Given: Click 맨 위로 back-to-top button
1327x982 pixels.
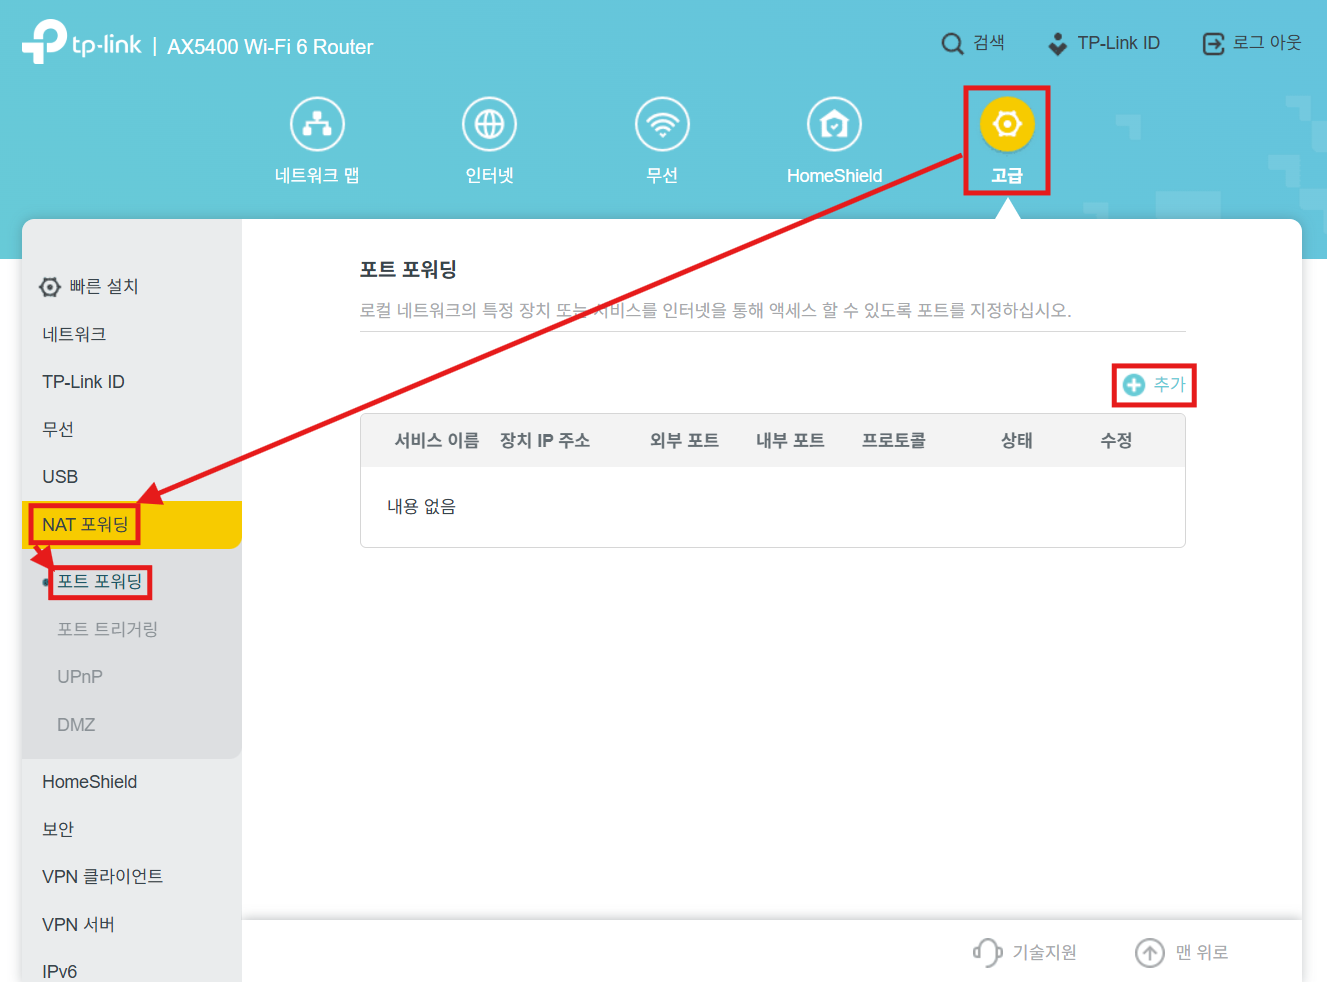Looking at the screenshot, I should point(1182,952).
